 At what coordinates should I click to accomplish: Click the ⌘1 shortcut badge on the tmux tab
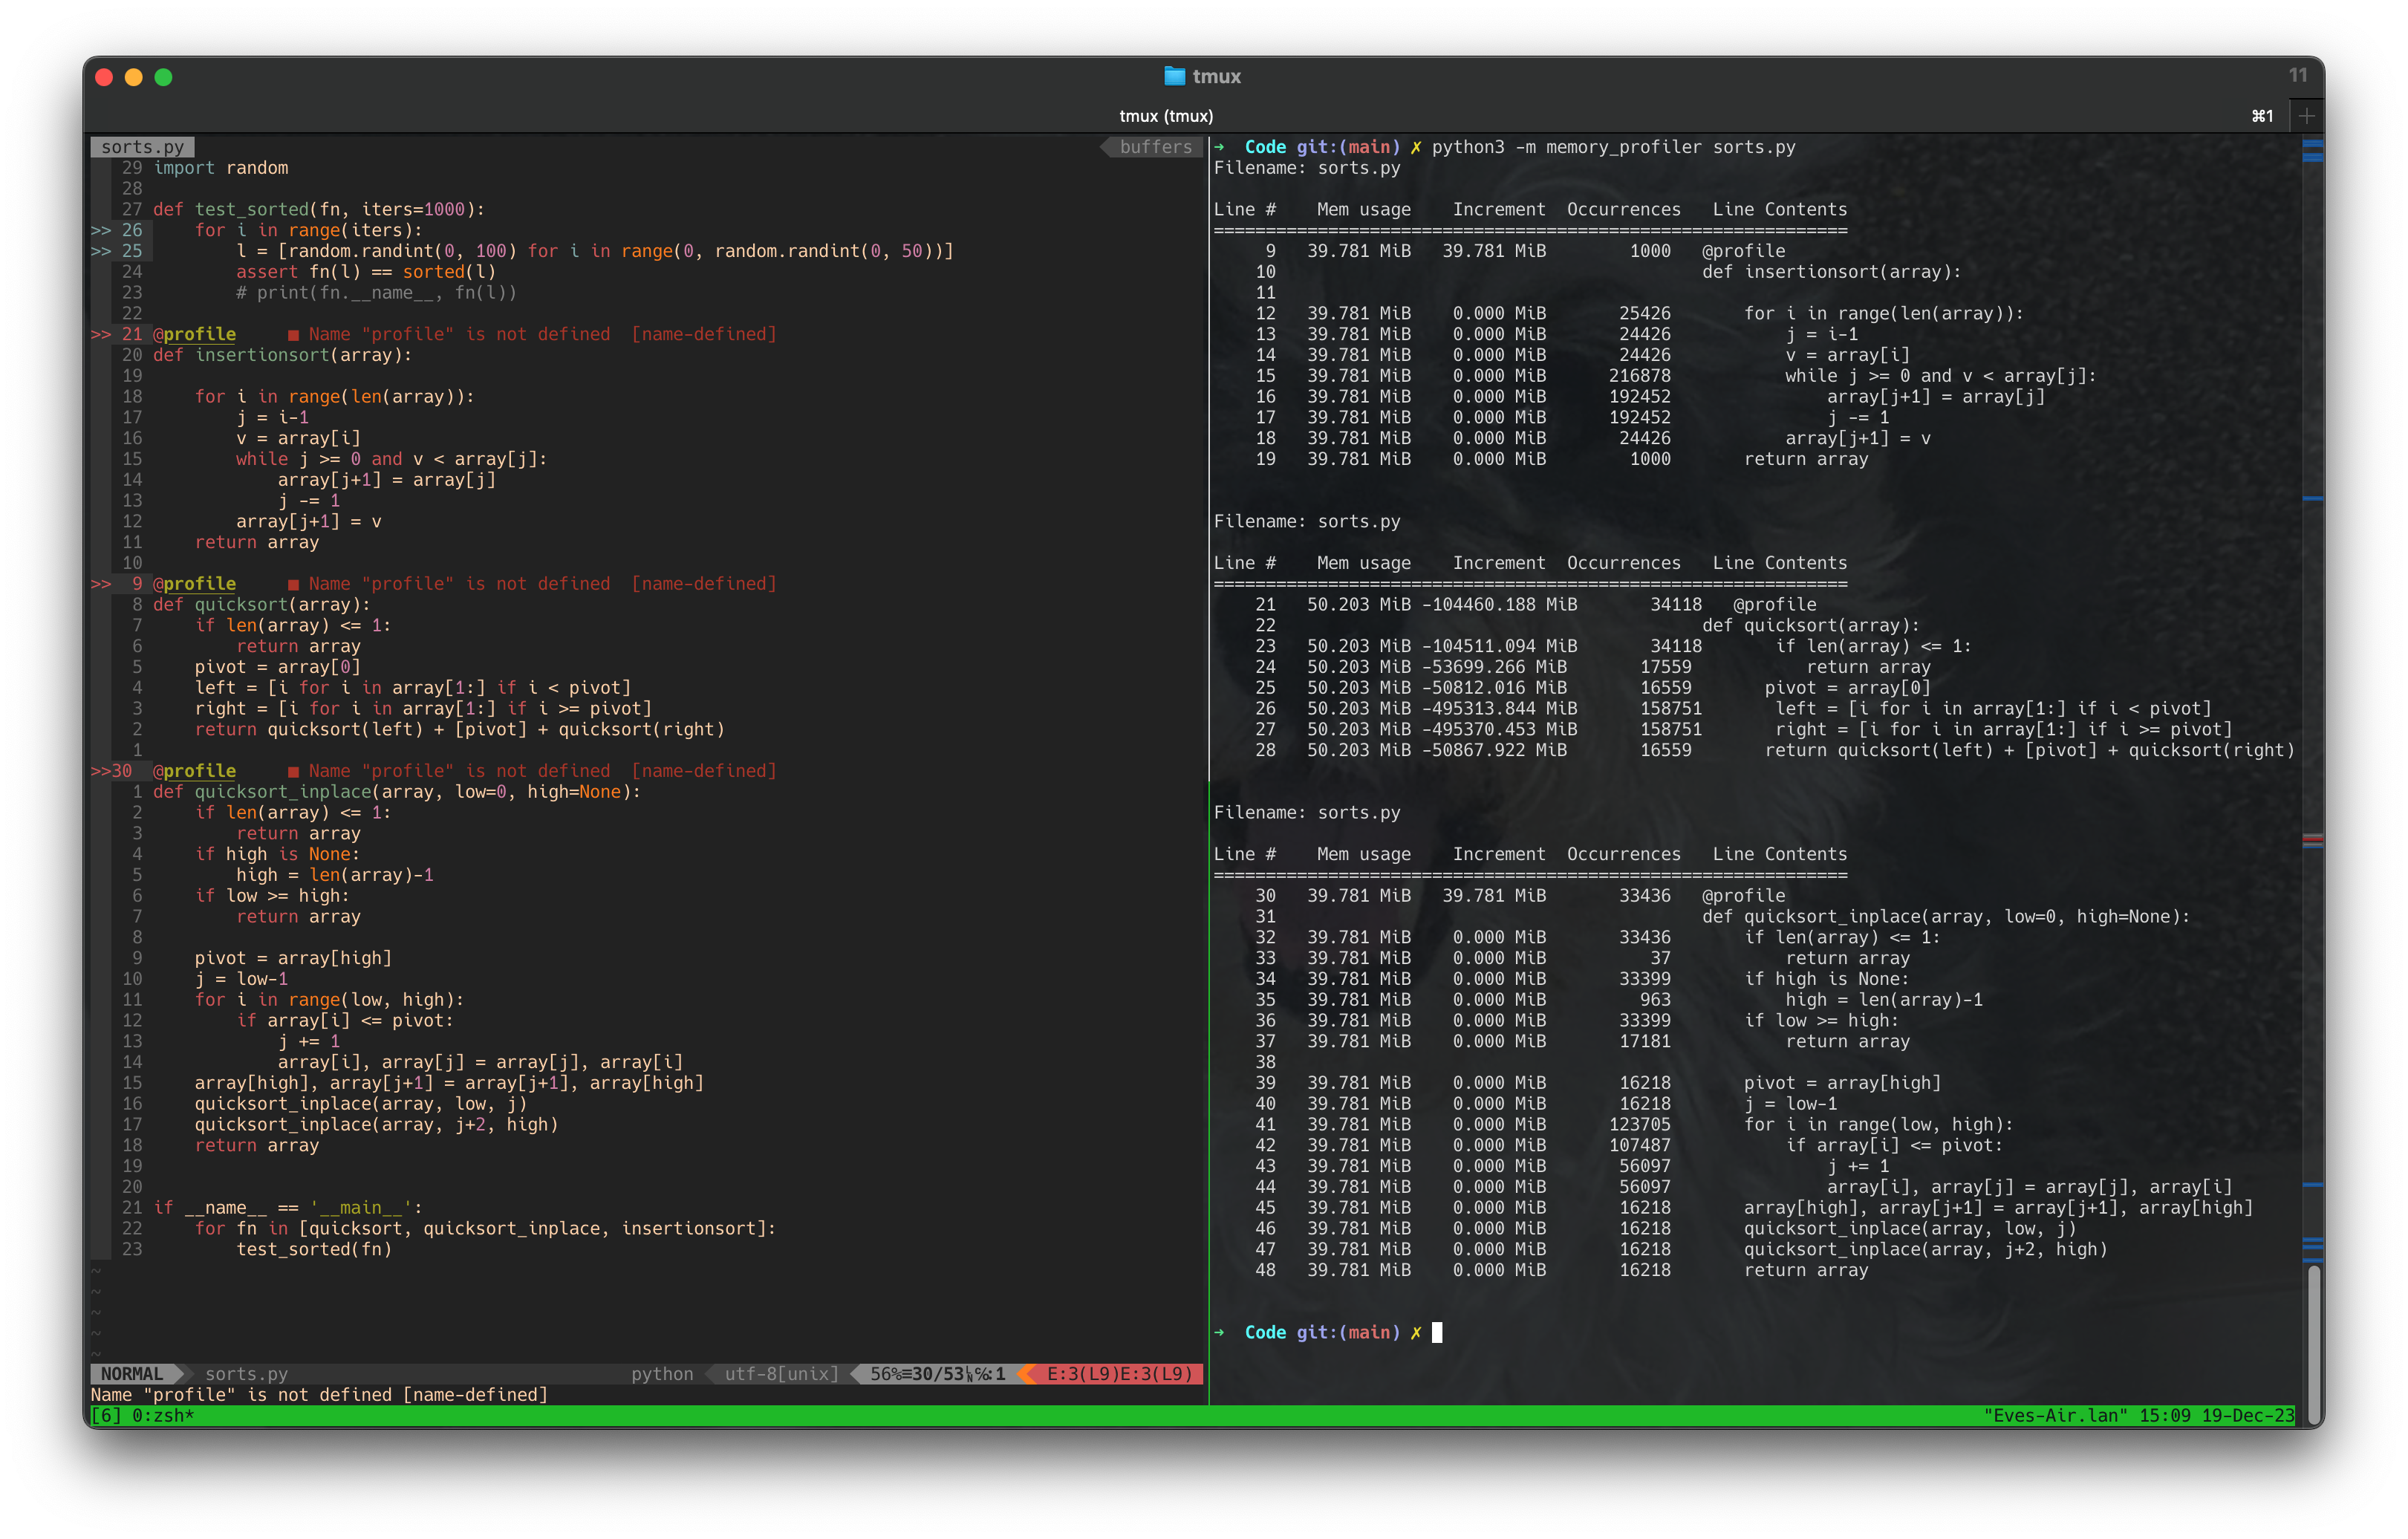[2263, 116]
